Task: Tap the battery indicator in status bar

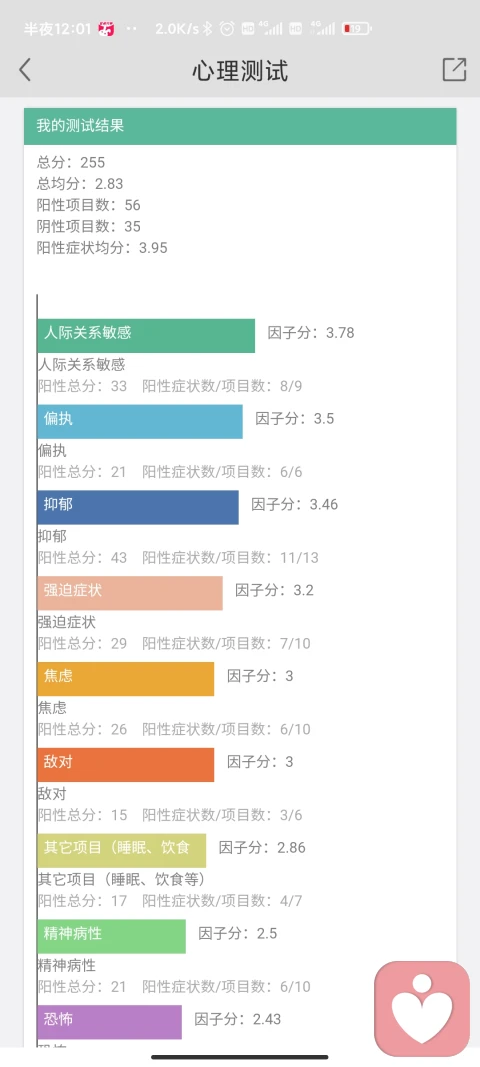Action: pyautogui.click(x=357, y=29)
